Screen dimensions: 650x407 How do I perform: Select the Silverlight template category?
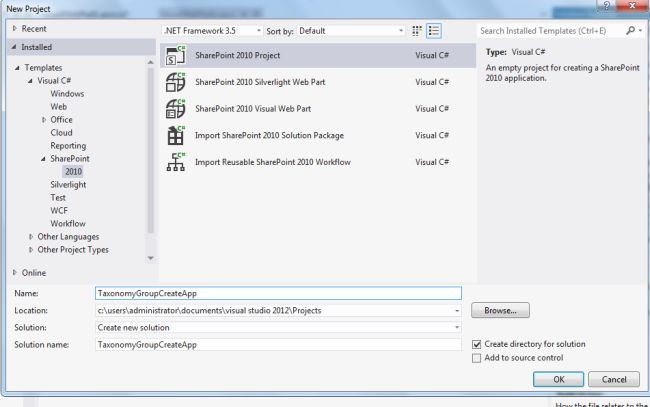[68, 185]
